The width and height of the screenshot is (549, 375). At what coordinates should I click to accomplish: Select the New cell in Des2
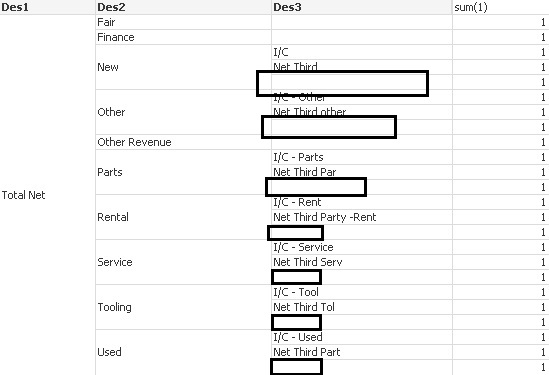click(183, 67)
